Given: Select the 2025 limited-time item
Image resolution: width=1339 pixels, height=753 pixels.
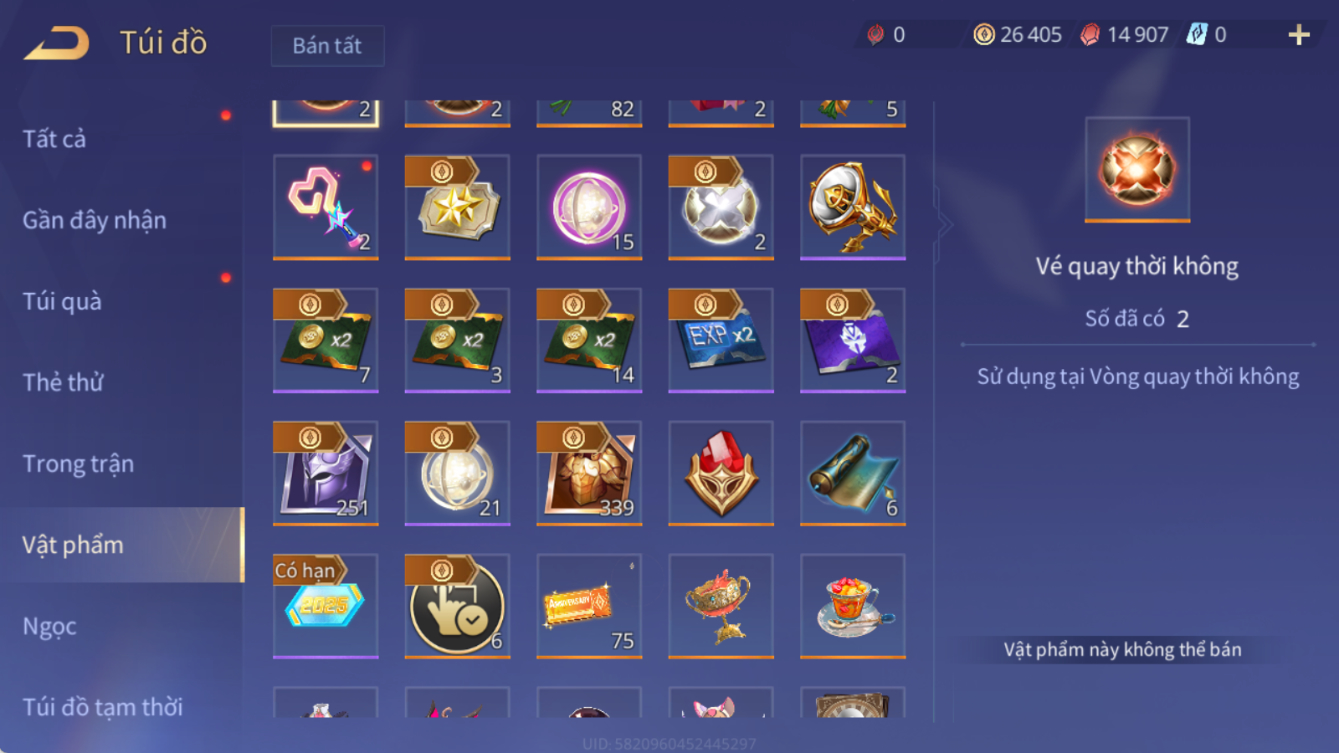Looking at the screenshot, I should tap(326, 606).
